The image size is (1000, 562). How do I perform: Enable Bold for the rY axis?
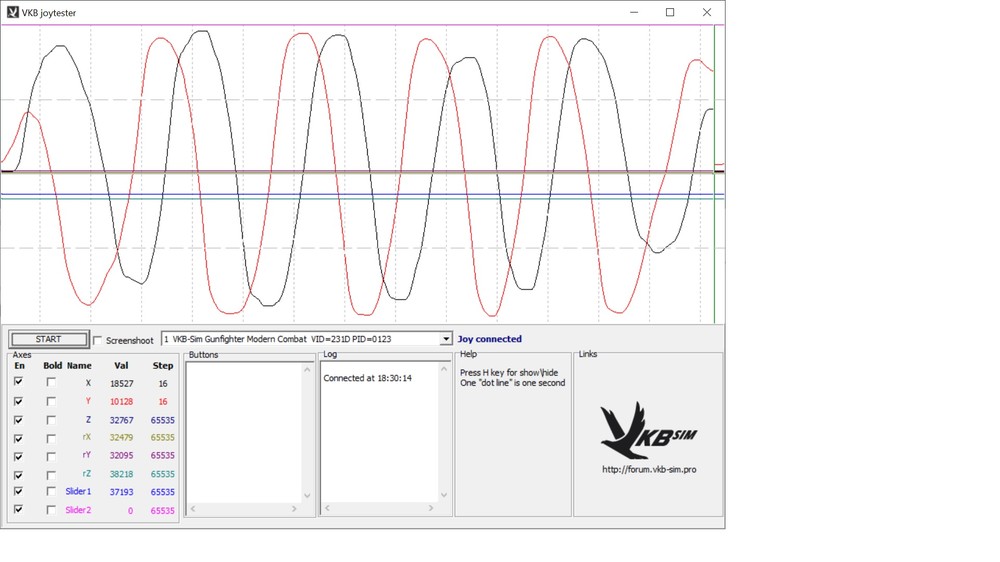pos(51,456)
